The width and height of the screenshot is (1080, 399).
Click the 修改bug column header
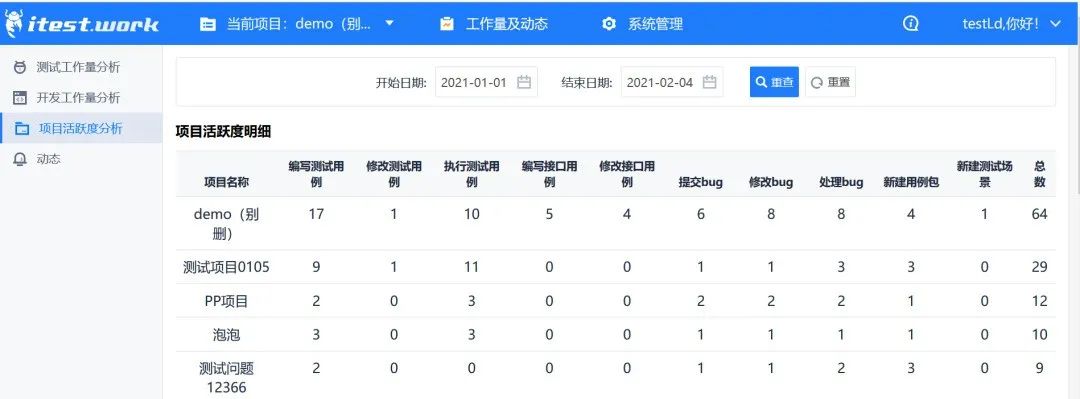pyautogui.click(x=771, y=182)
